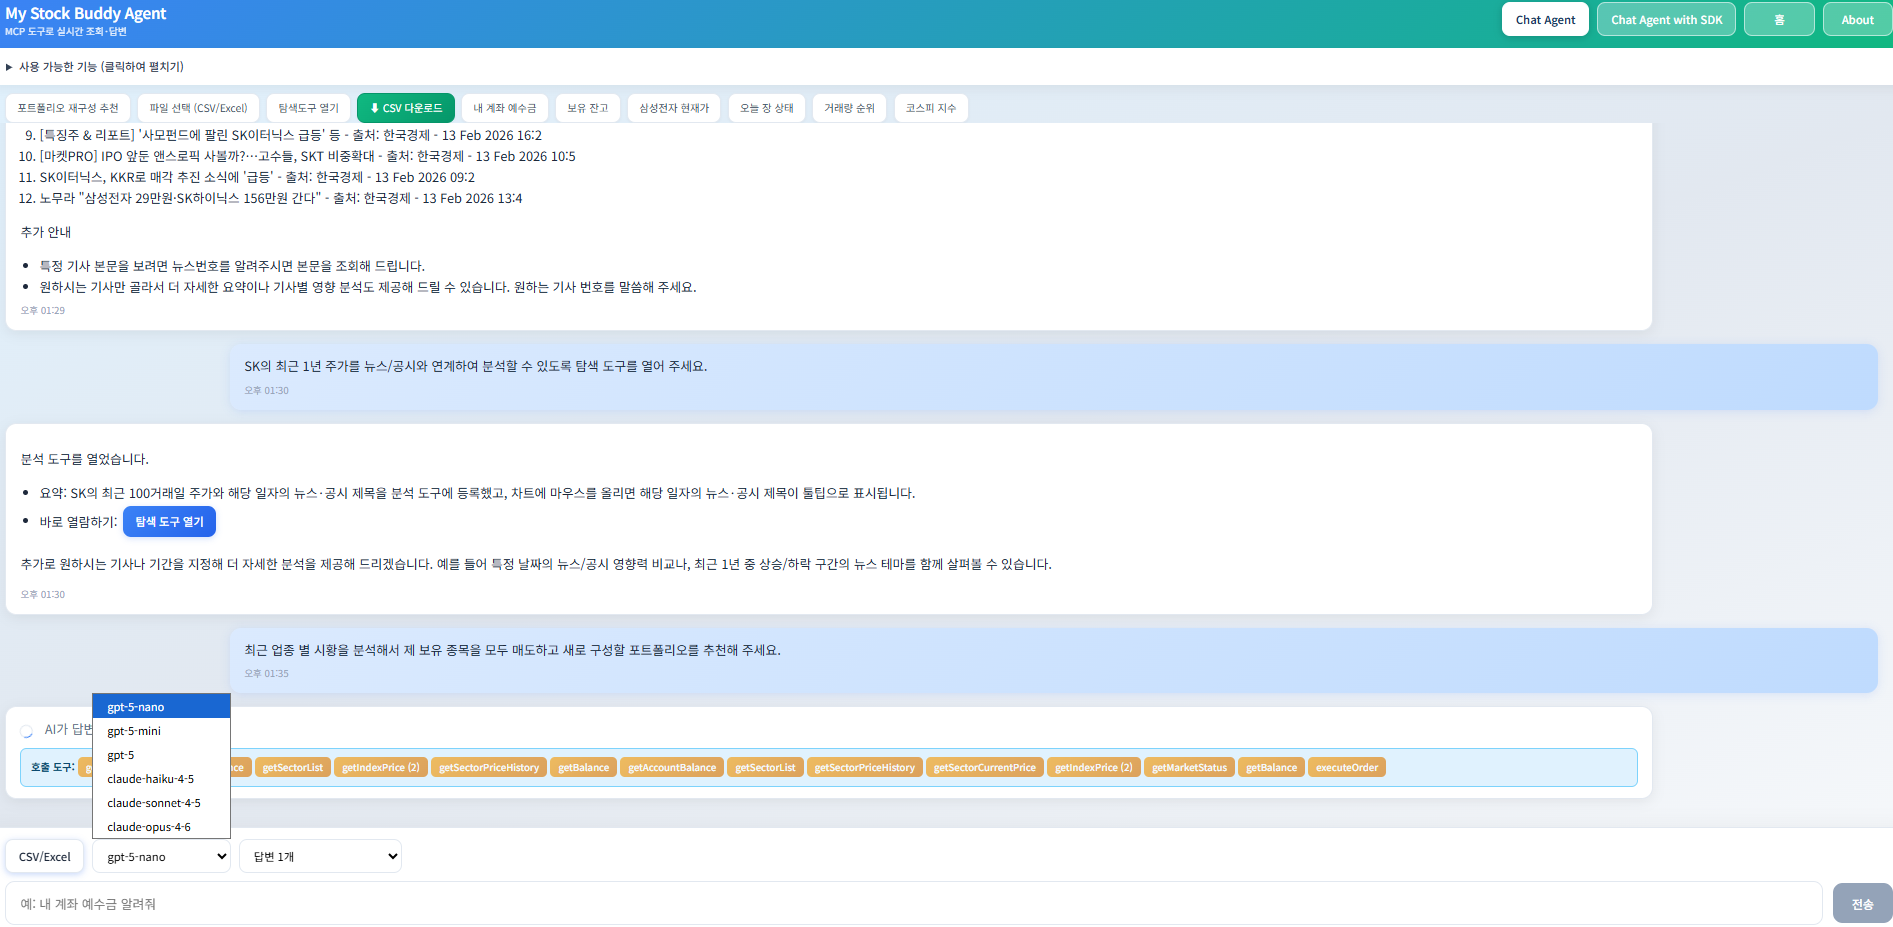Switch to Chat Agent with SDK tab

[x=1666, y=20]
